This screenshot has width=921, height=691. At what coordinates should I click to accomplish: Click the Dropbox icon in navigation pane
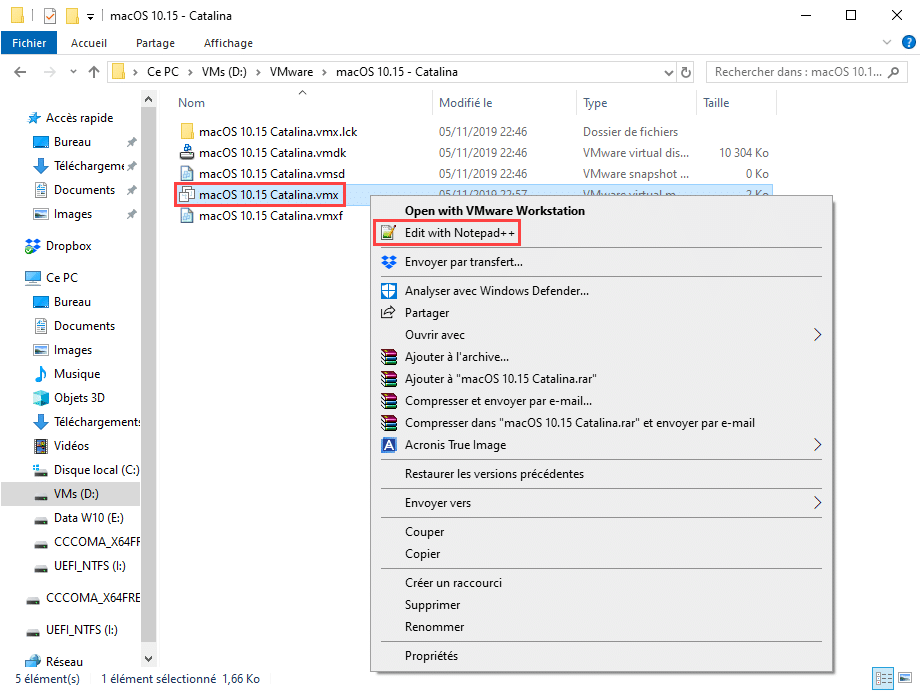point(33,246)
